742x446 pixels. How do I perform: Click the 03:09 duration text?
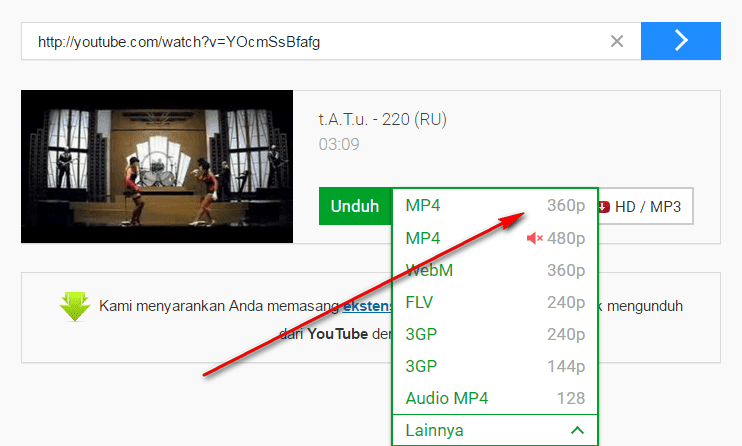[x=339, y=144]
